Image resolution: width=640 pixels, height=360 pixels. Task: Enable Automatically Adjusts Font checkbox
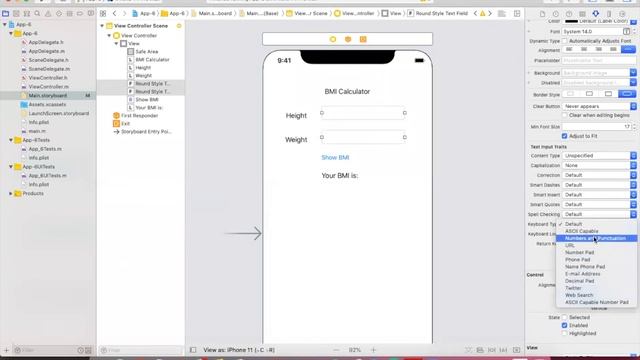[x=564, y=41]
